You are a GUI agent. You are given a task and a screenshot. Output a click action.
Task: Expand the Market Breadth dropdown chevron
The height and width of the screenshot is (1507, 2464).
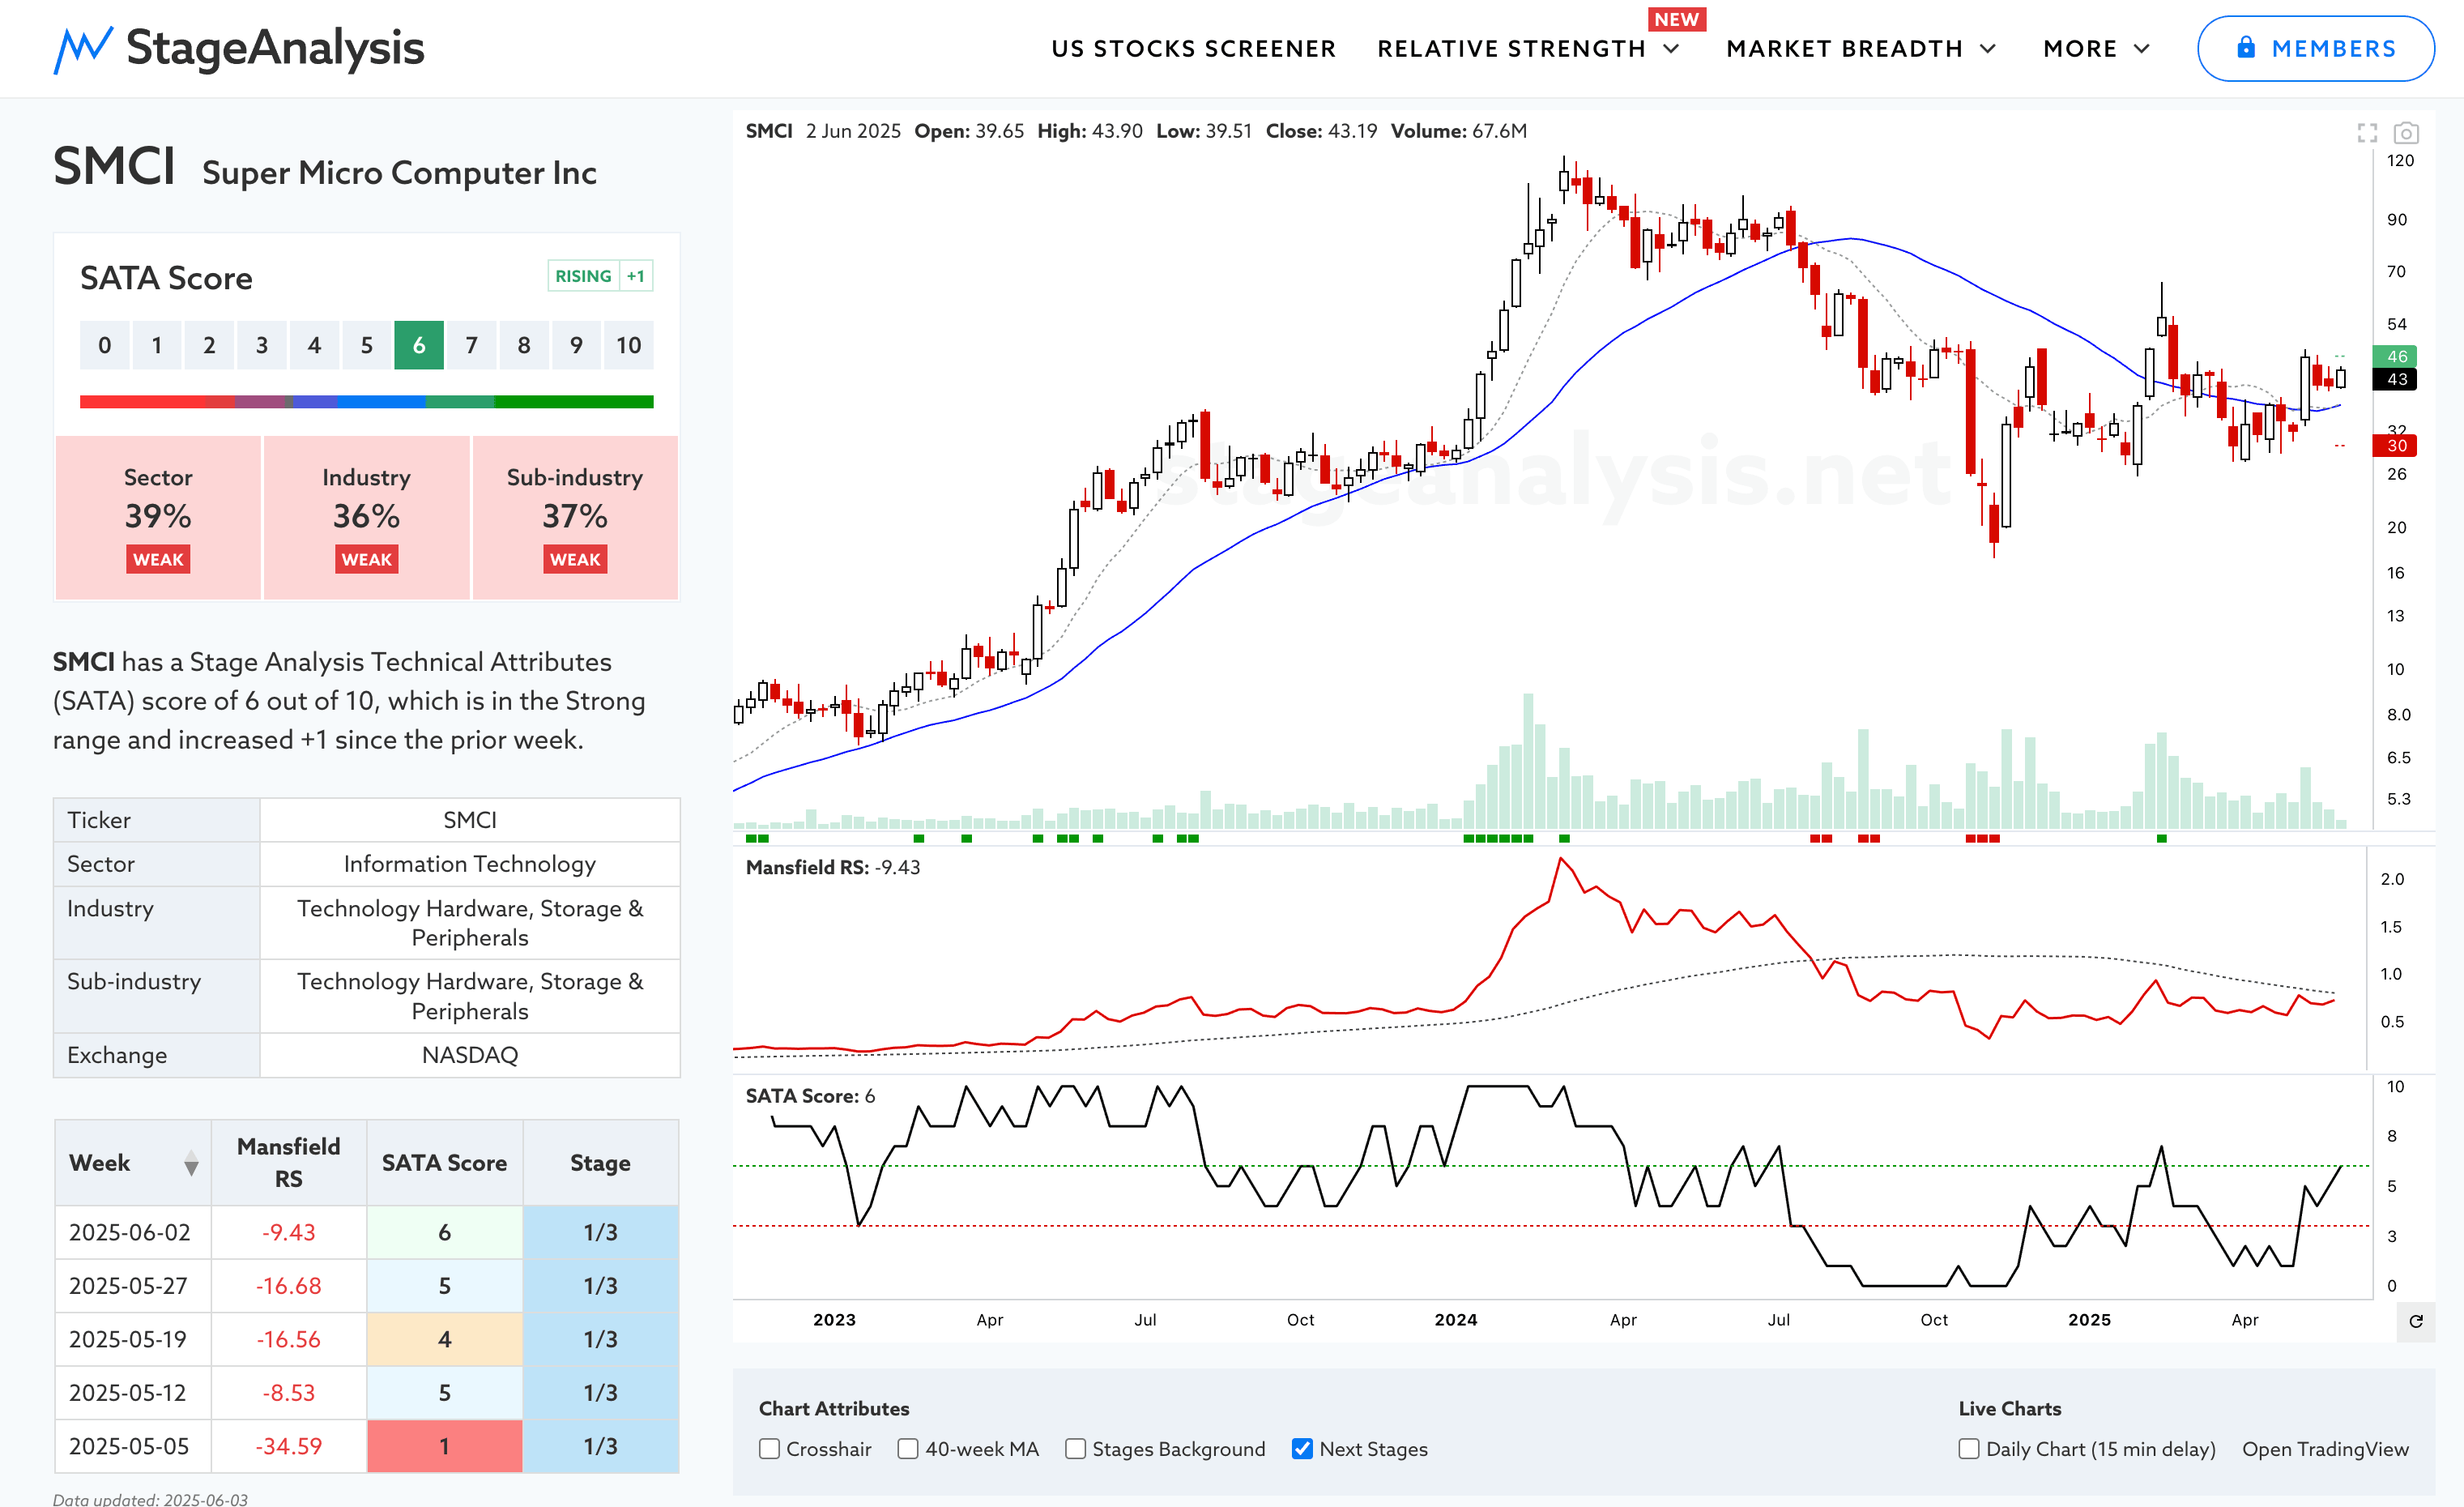point(1988,49)
